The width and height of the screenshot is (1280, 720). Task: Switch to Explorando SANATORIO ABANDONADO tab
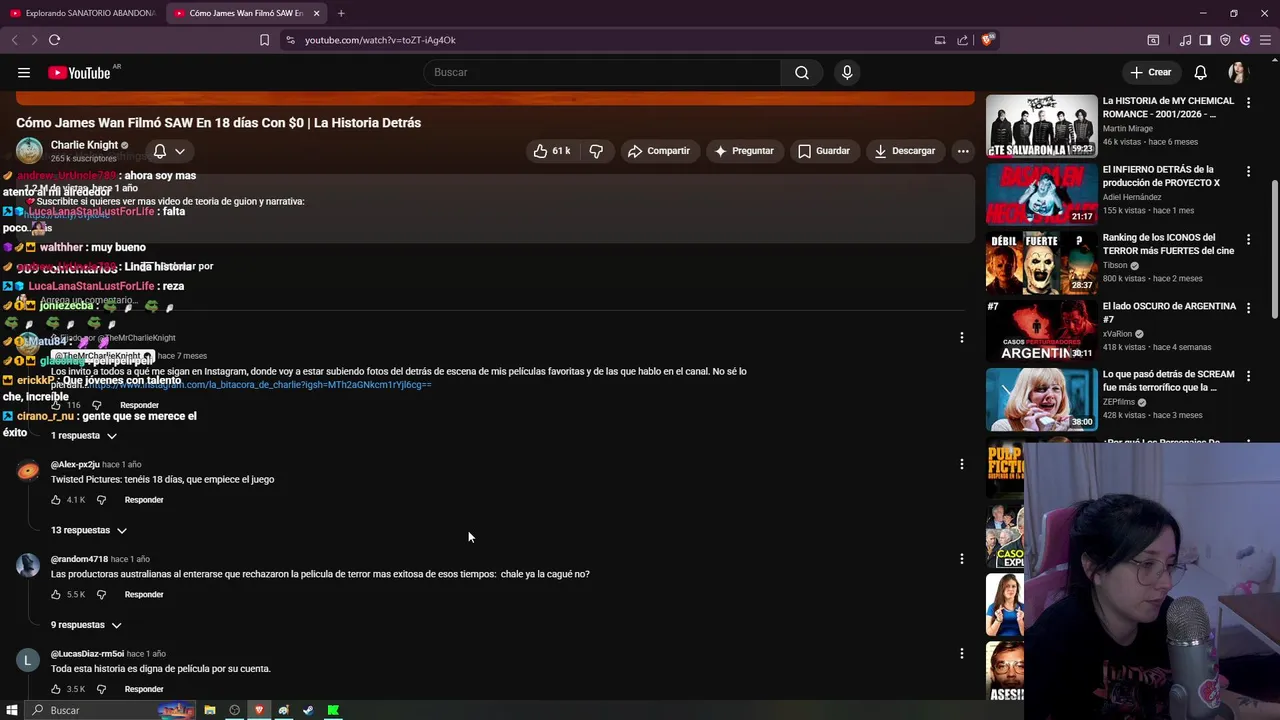[x=82, y=13]
